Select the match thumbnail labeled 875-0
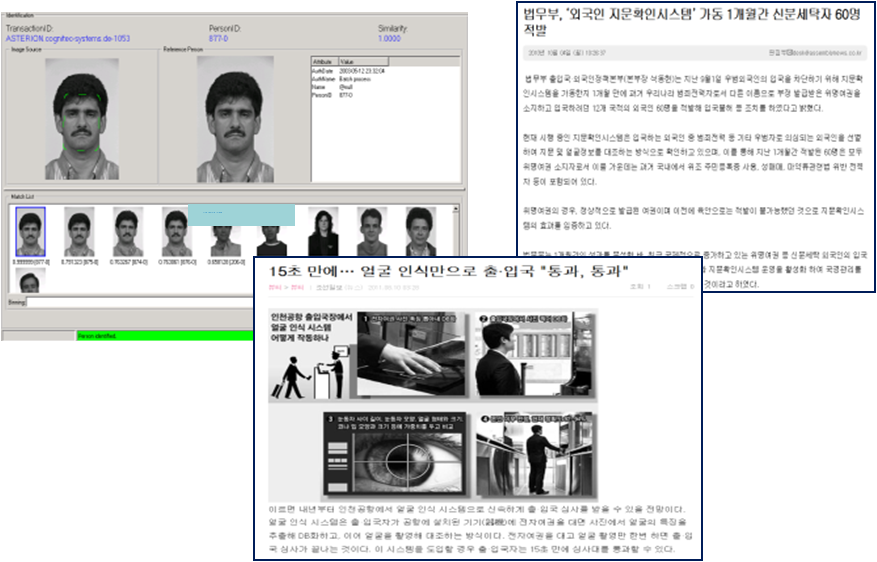This screenshot has width=877, height=562. 79,232
